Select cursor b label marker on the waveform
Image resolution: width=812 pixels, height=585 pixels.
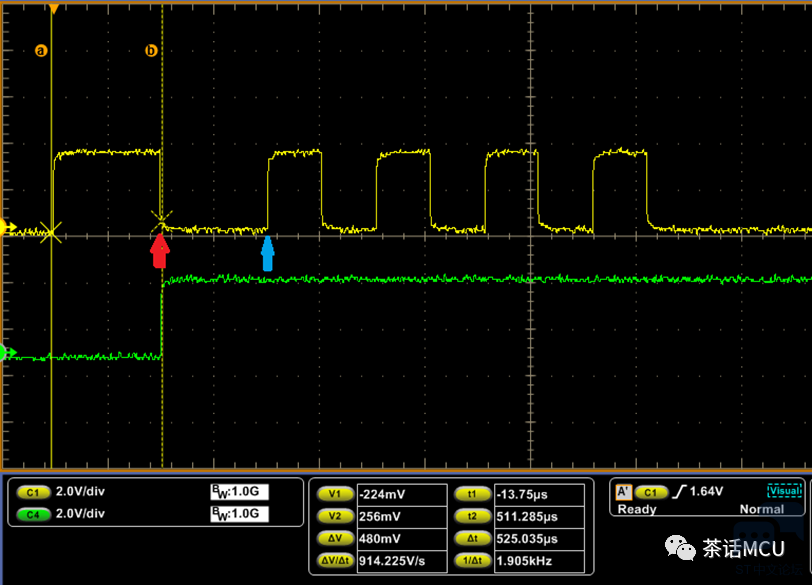tap(152, 50)
